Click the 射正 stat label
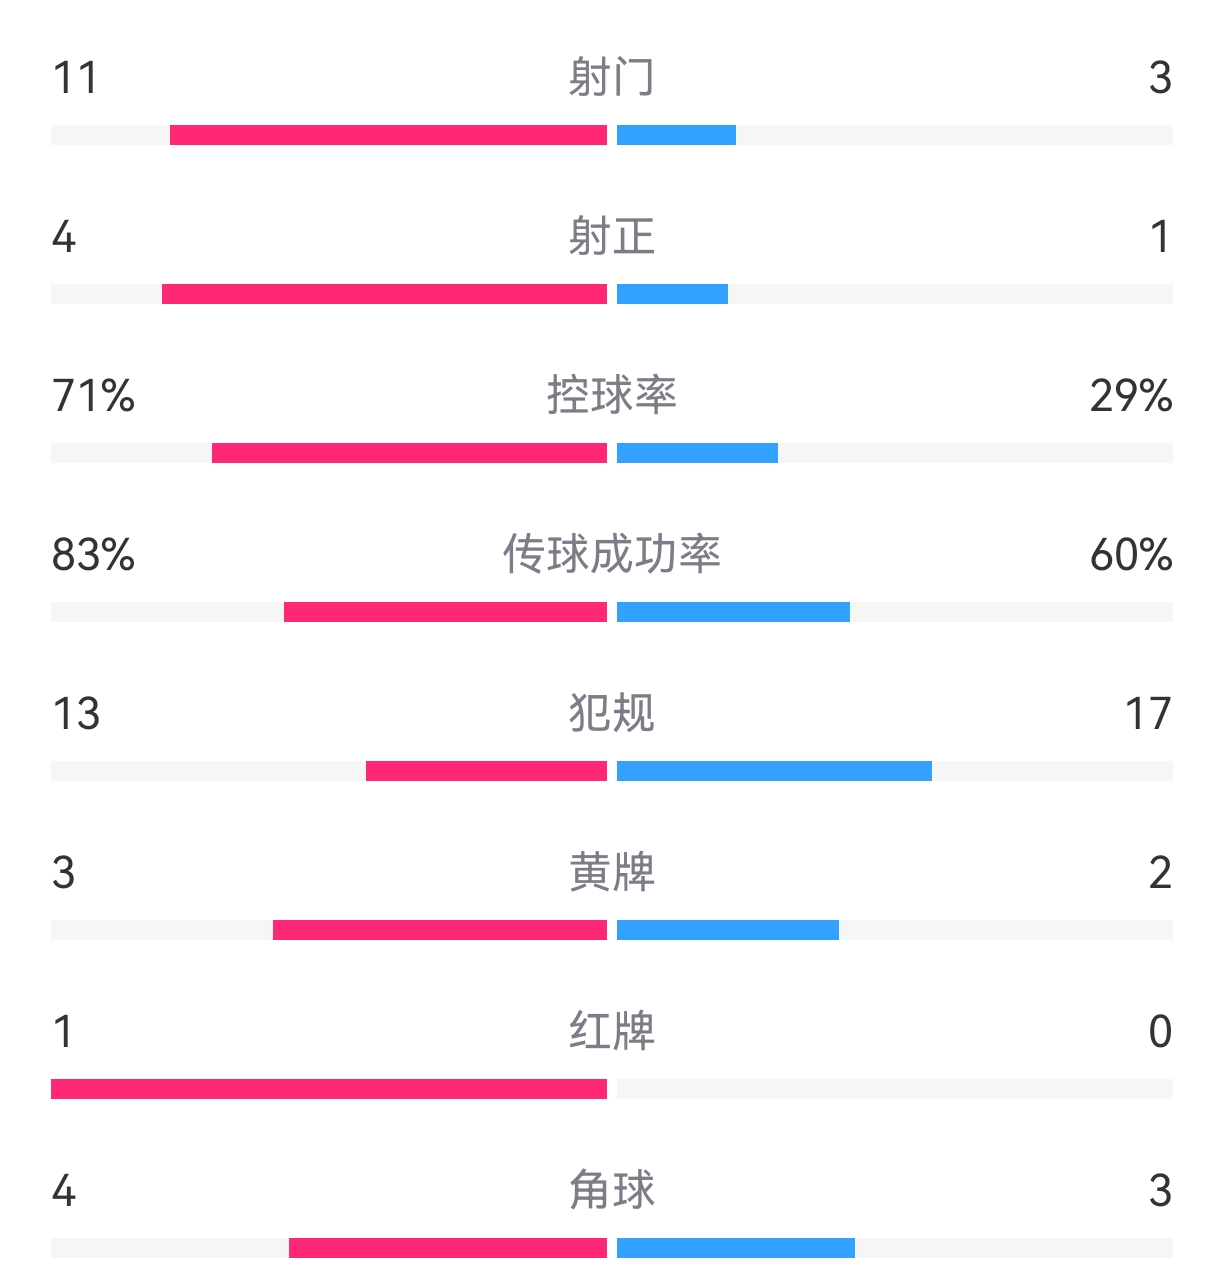The width and height of the screenshot is (1220, 1280). point(611,237)
